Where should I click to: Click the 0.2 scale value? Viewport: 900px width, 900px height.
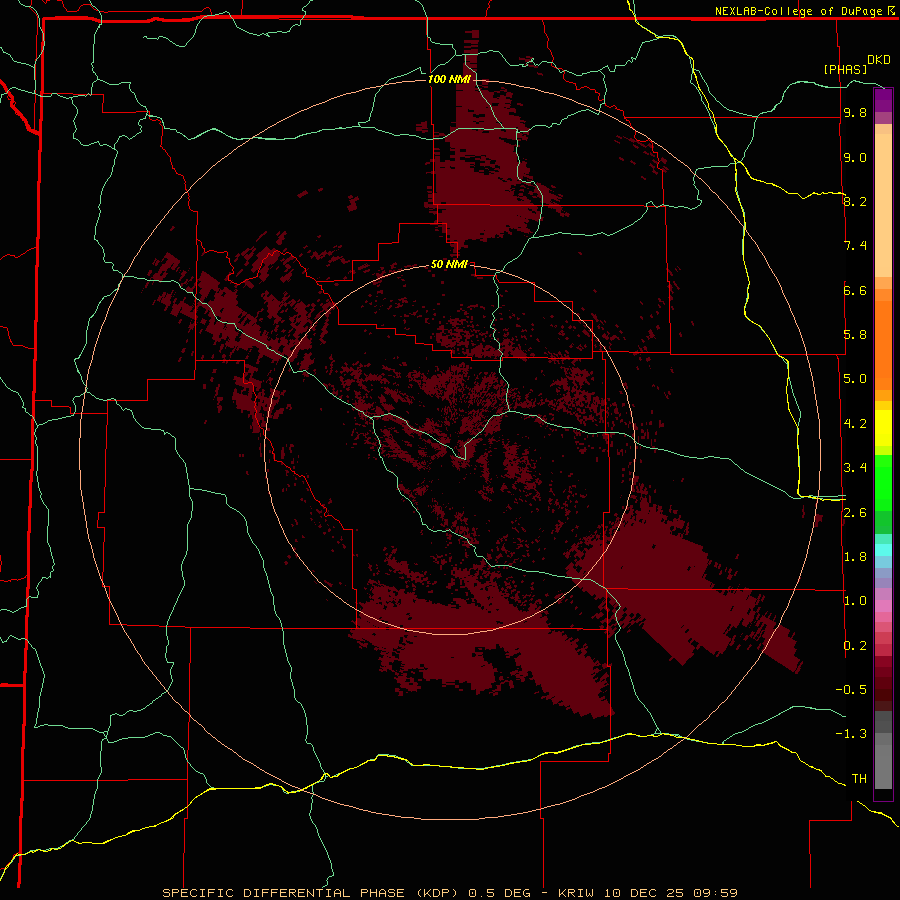tap(855, 646)
